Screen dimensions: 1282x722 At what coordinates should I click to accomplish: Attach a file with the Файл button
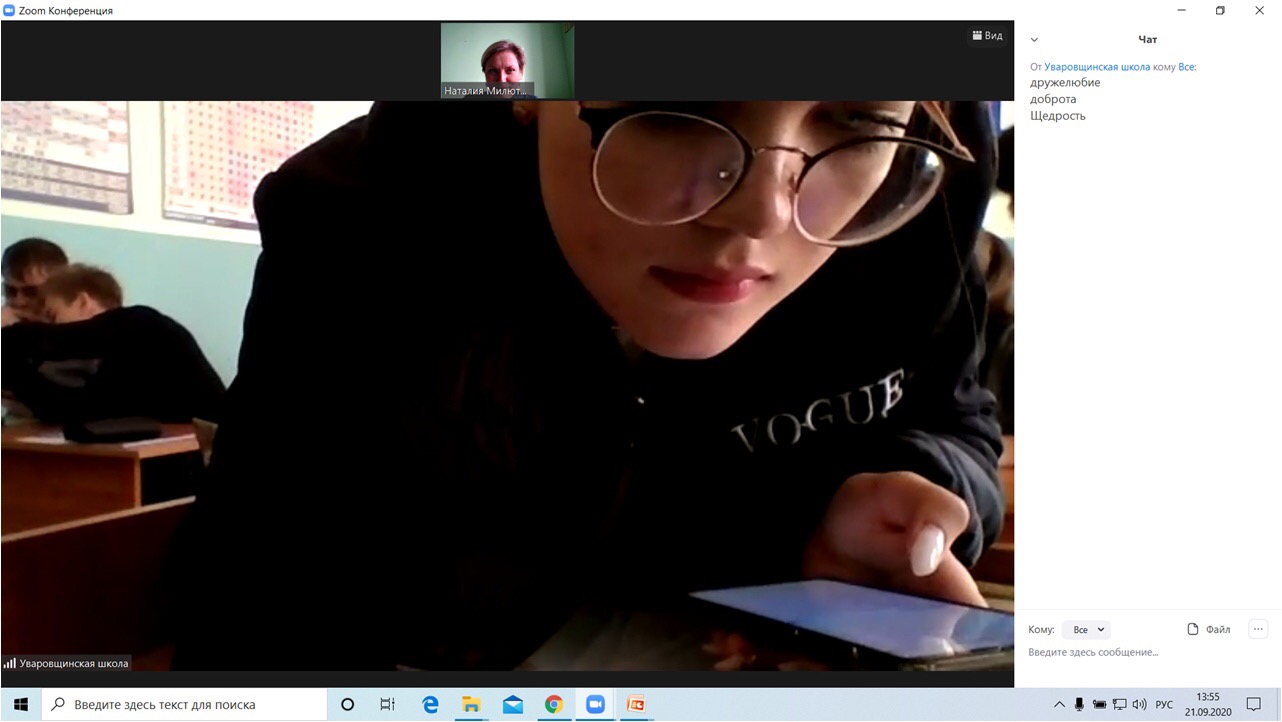[x=1209, y=630]
